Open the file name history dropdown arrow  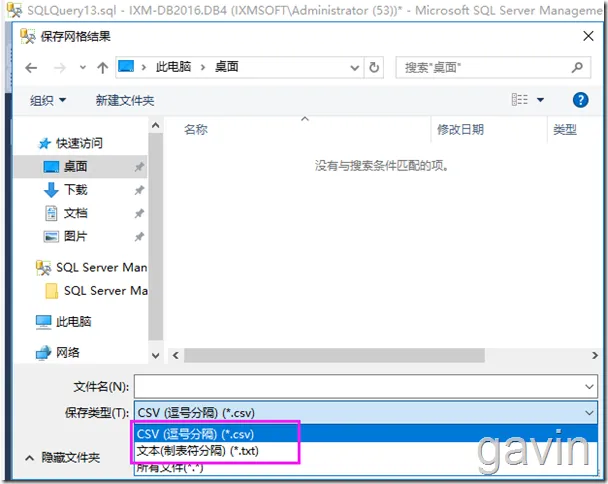(589, 387)
